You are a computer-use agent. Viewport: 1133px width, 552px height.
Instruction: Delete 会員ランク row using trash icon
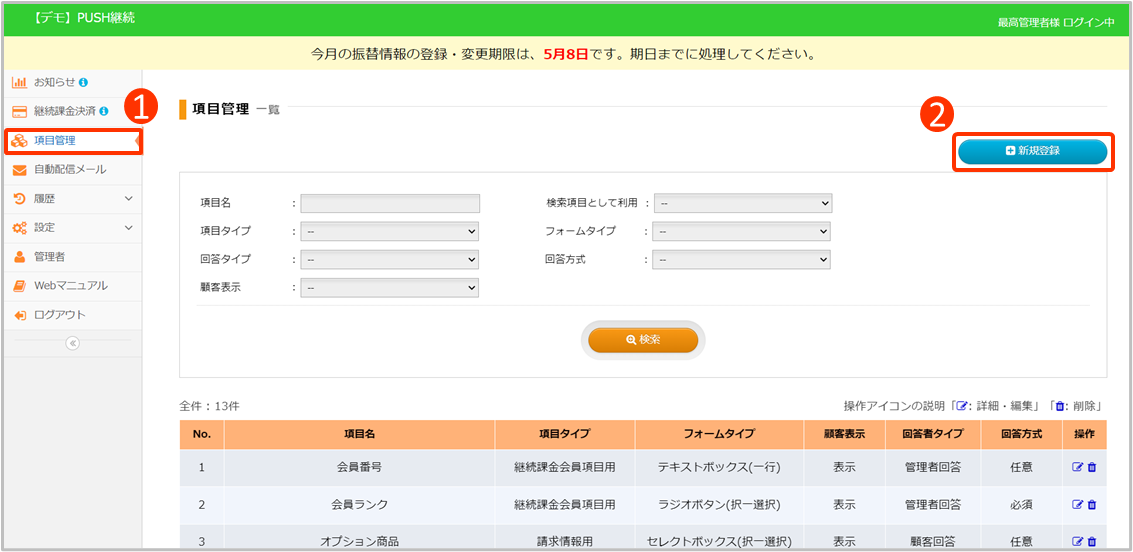pyautogui.click(x=1092, y=505)
